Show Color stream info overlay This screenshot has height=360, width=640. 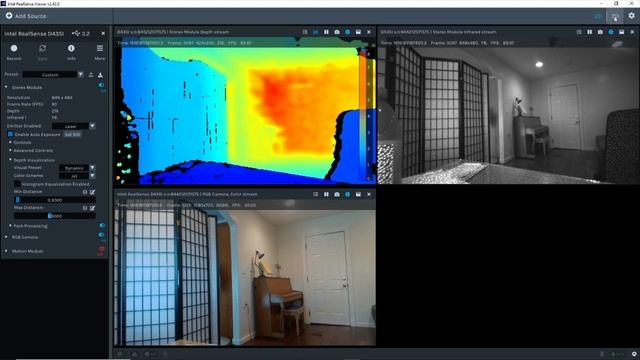(x=347, y=194)
